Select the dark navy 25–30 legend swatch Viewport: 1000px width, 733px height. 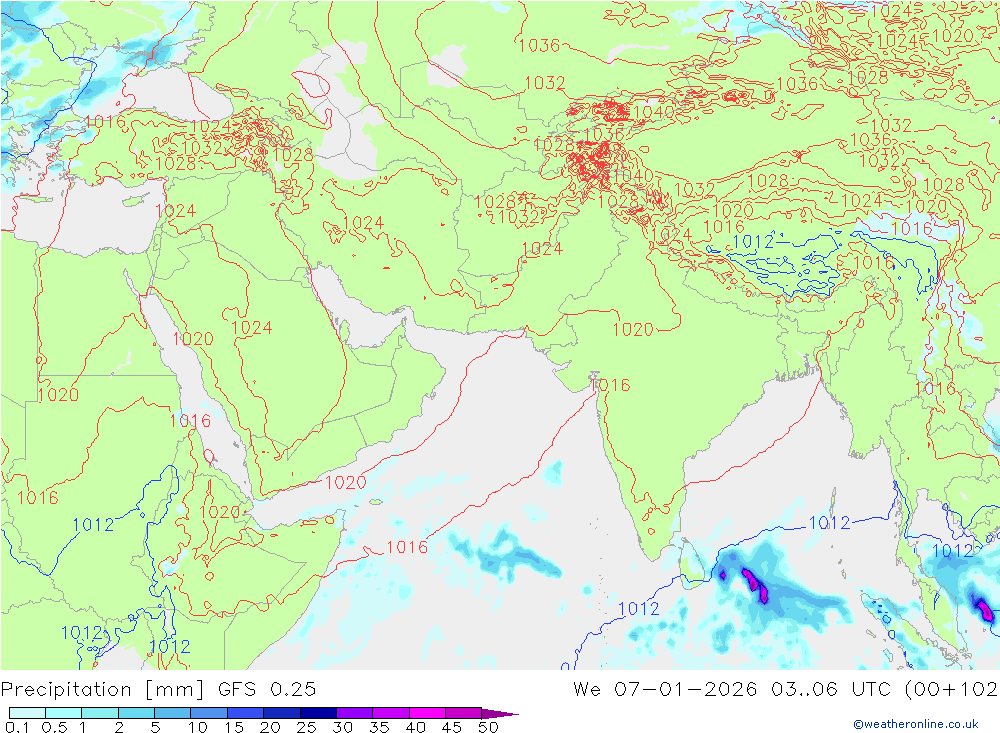point(318,713)
